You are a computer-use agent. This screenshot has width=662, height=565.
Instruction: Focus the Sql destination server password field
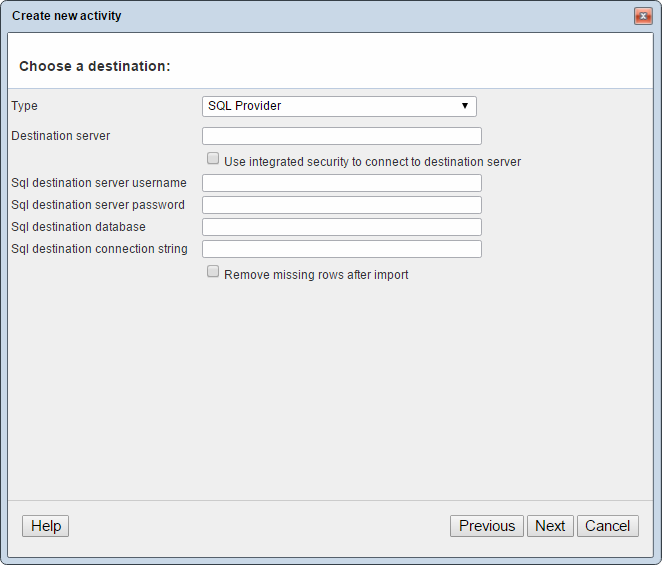coord(341,205)
